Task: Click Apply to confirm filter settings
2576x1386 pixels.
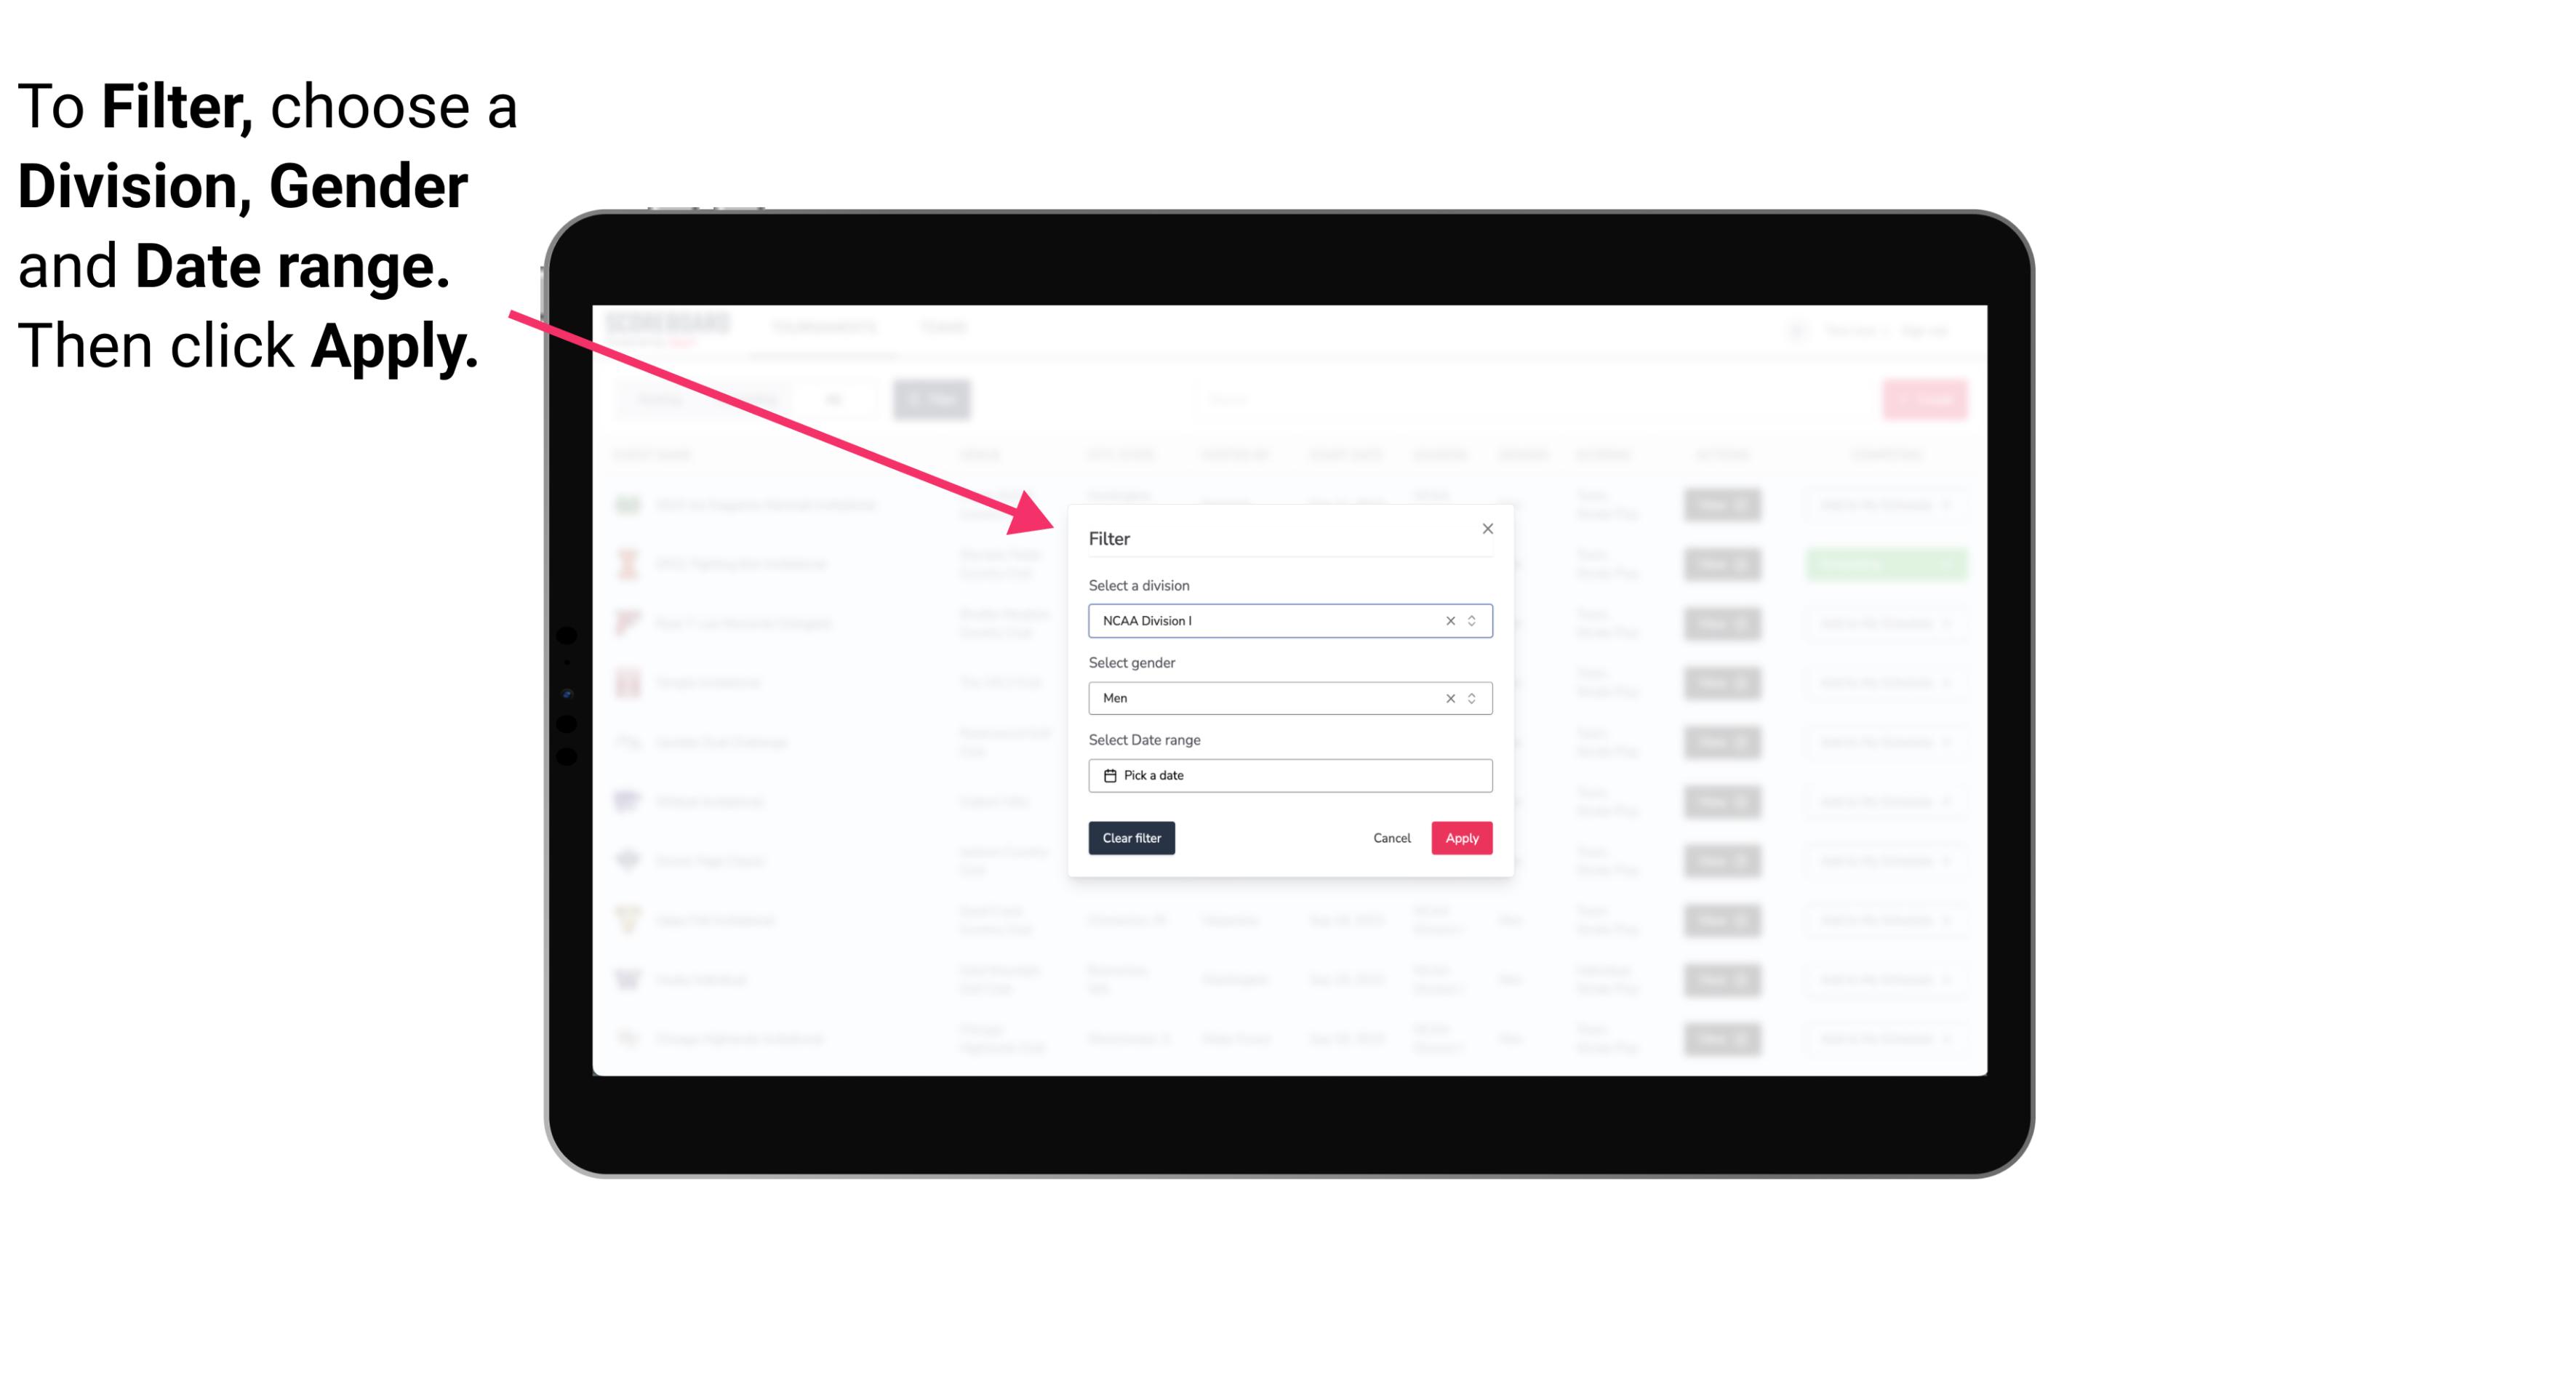Action: [1461, 838]
